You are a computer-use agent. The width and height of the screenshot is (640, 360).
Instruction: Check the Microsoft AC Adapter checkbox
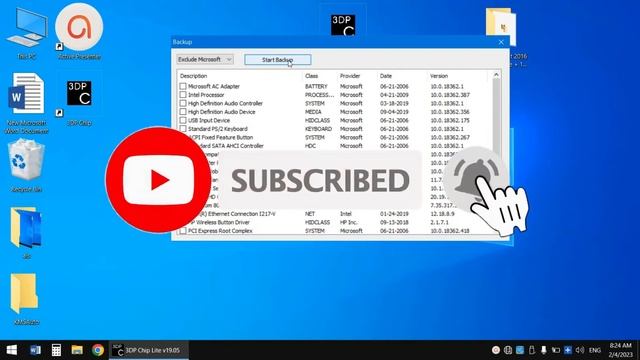tap(183, 86)
